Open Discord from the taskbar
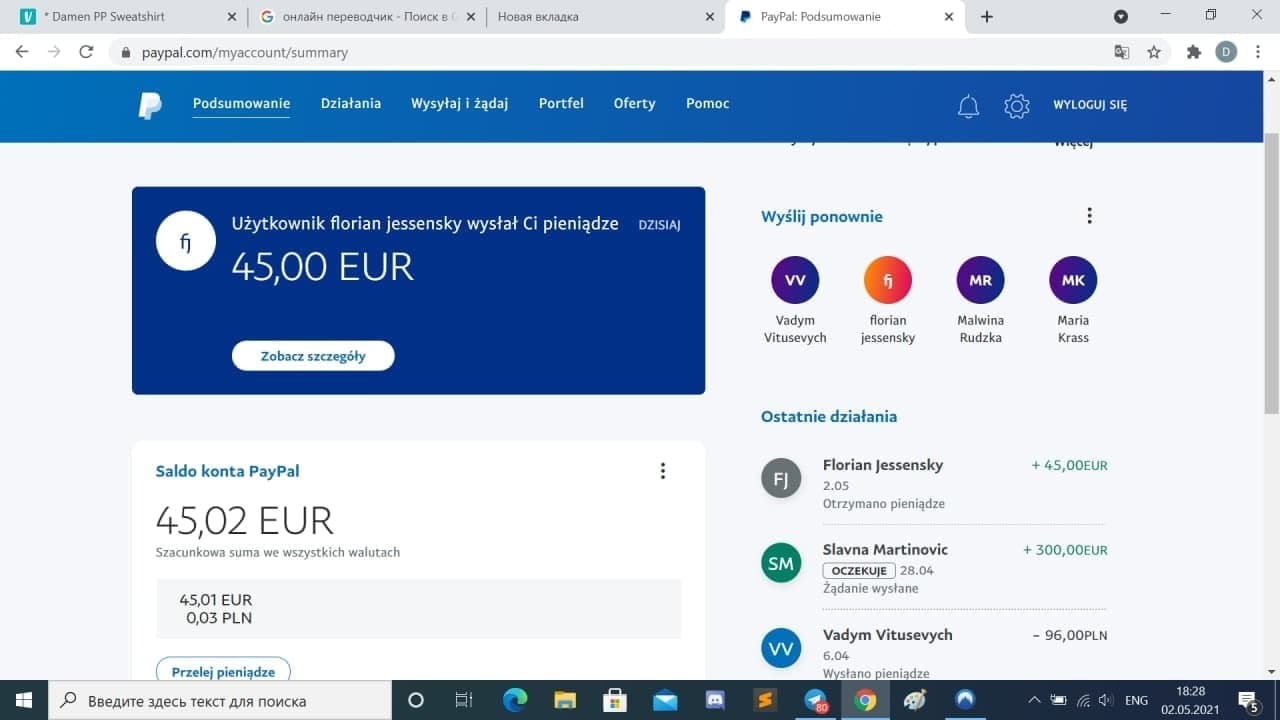1280x720 pixels. 715,700
